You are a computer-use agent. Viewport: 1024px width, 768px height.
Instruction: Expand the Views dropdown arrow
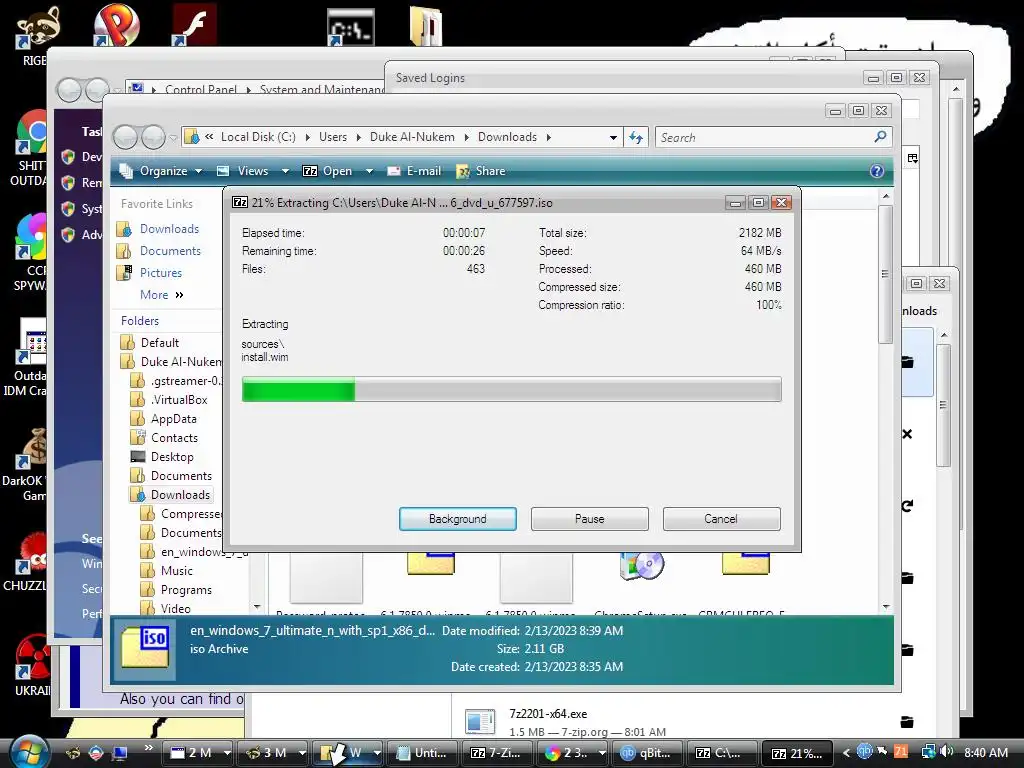pyautogui.click(x=285, y=171)
